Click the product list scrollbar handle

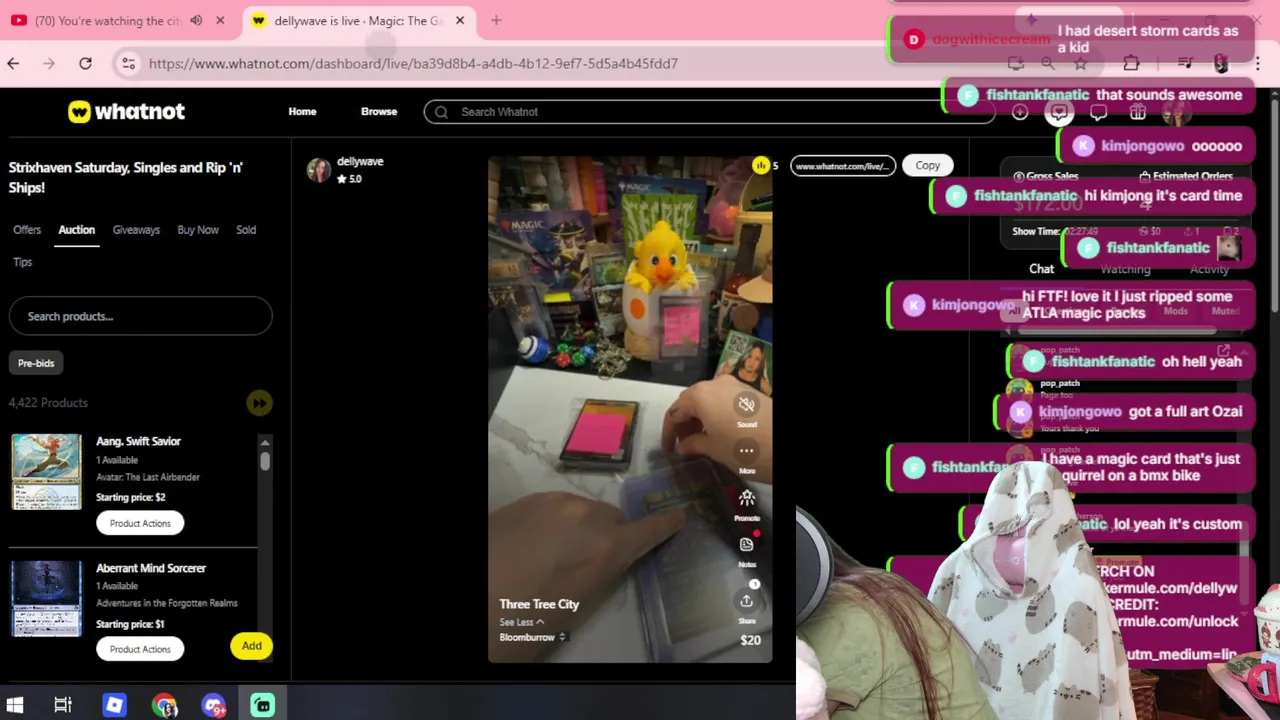(x=265, y=461)
